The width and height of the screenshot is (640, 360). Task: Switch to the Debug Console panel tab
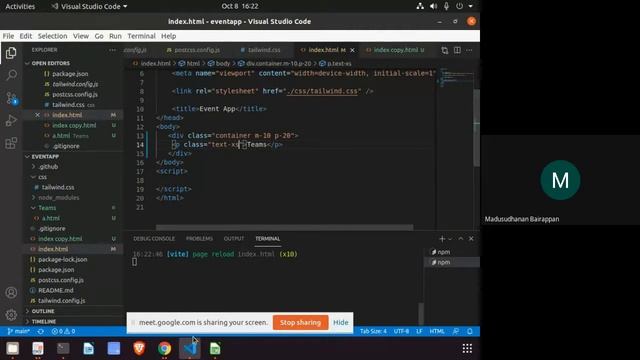pyautogui.click(x=154, y=238)
